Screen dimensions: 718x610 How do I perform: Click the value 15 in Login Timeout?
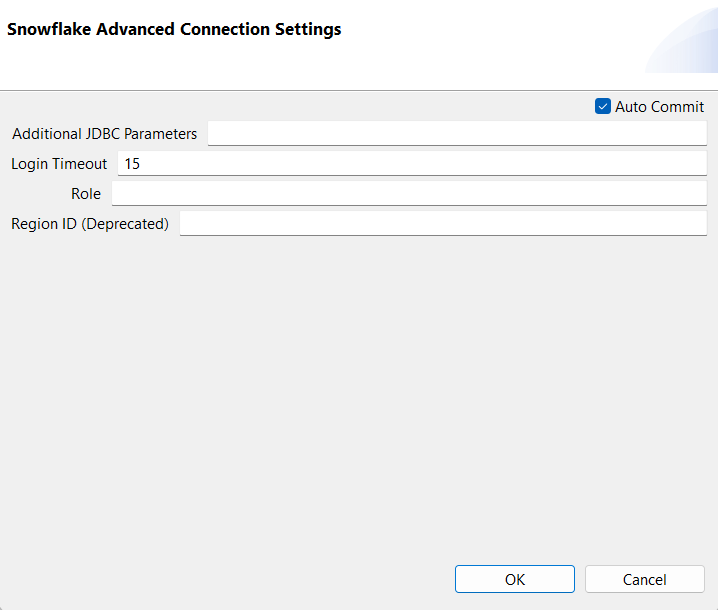[x=132, y=164]
